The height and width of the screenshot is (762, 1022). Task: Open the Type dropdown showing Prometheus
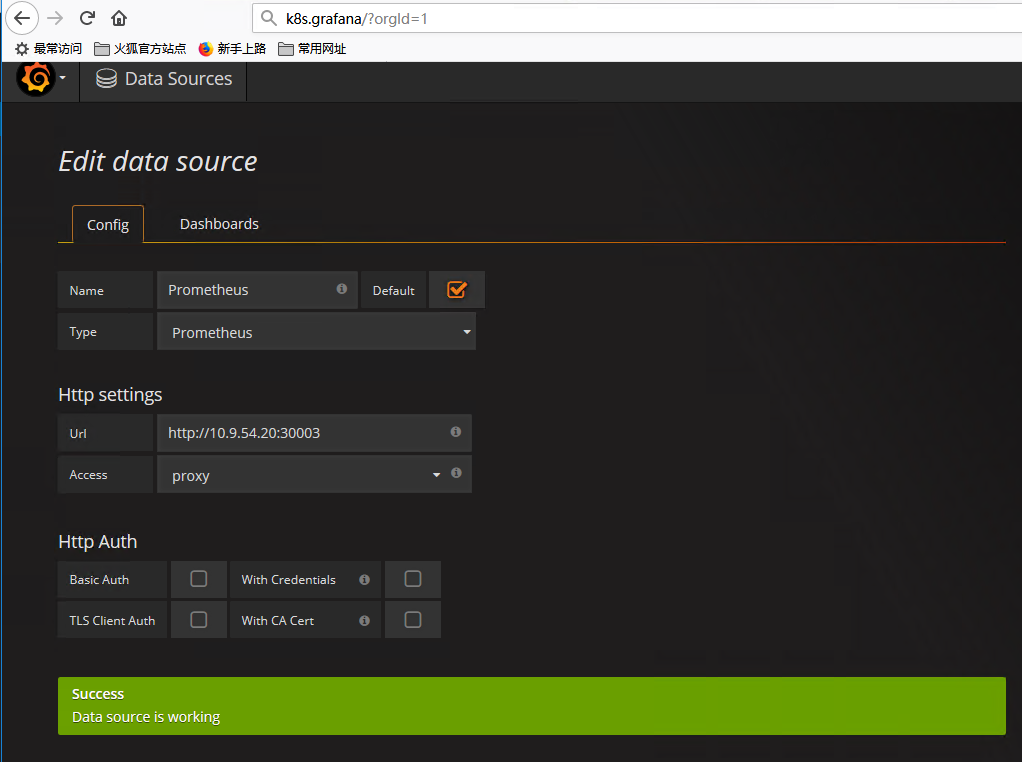pyautogui.click(x=316, y=332)
